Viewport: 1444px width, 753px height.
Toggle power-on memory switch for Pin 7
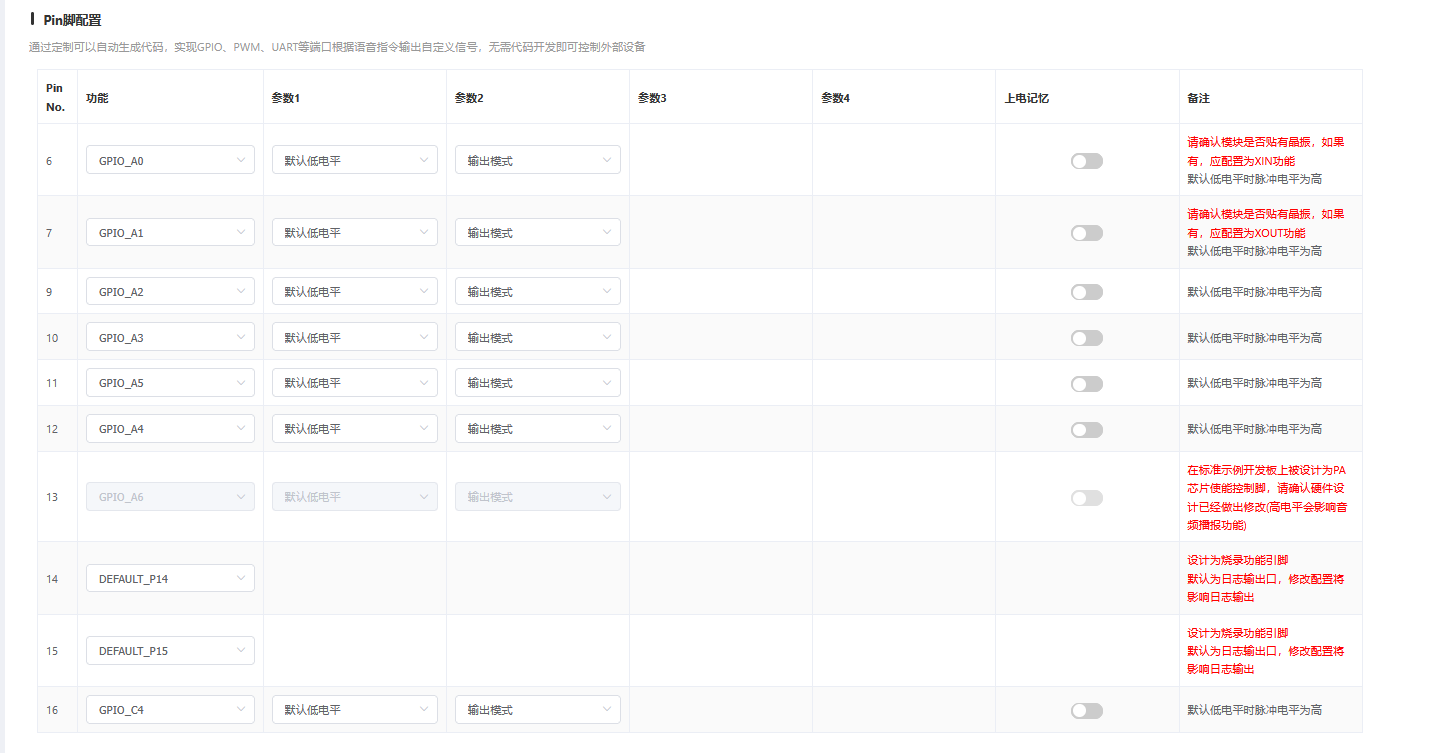tap(1086, 233)
